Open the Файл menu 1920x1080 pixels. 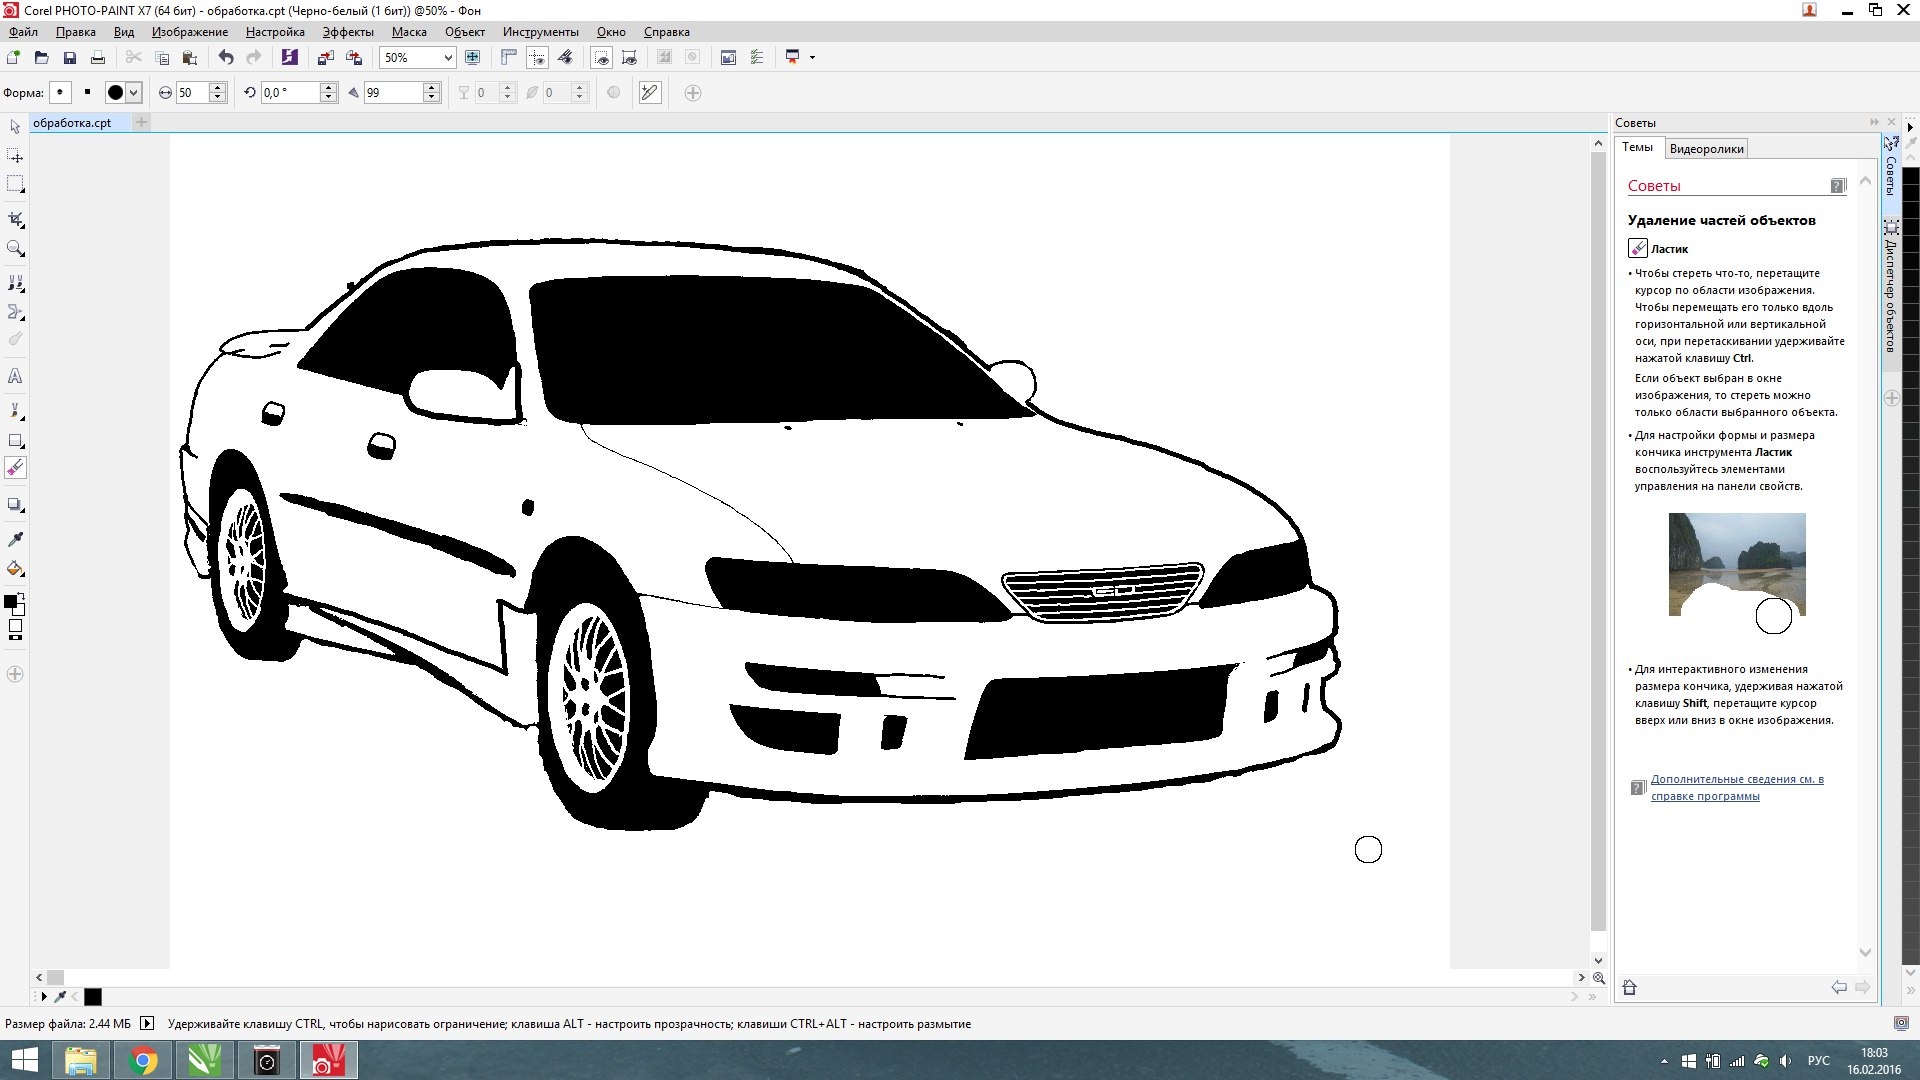point(23,32)
